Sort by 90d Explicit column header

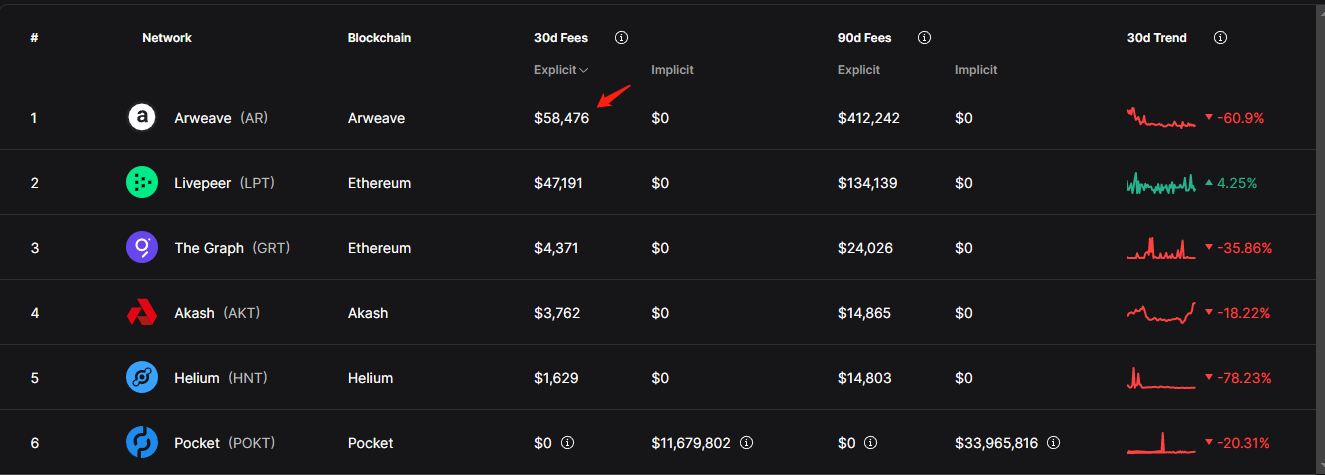[x=859, y=70]
